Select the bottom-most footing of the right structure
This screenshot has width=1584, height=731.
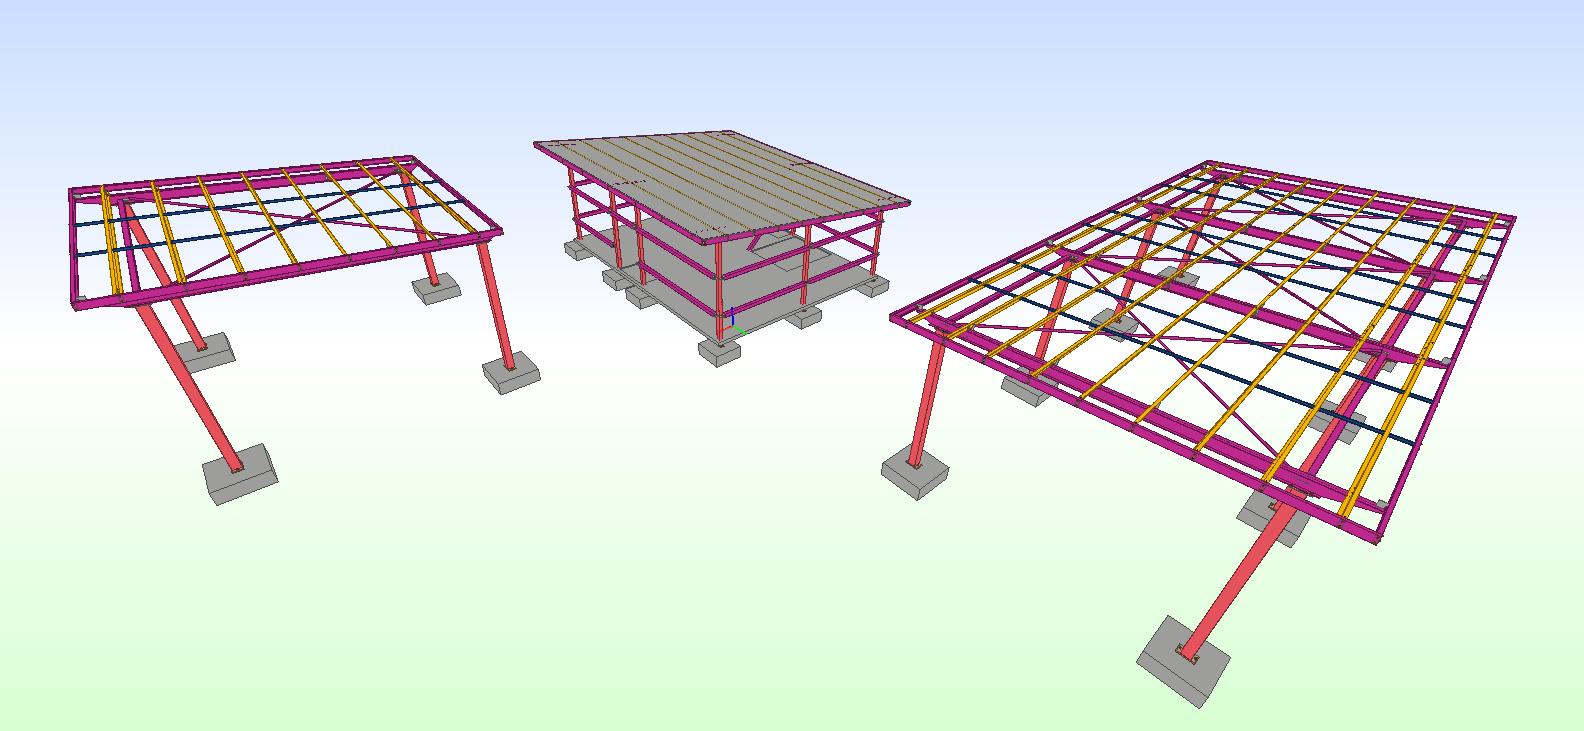1183,661
